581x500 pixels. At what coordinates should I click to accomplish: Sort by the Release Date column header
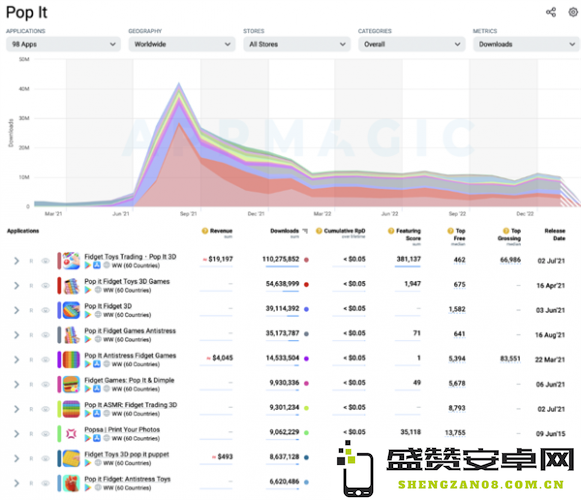(555, 234)
